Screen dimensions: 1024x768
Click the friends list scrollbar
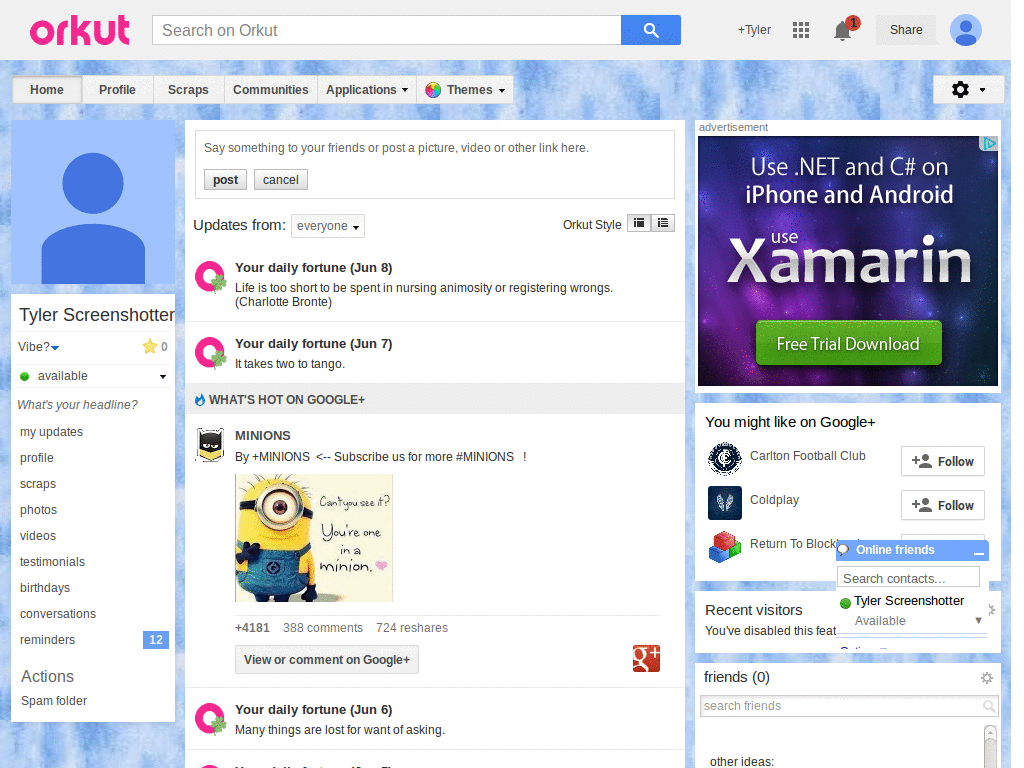pyautogui.click(x=990, y=746)
